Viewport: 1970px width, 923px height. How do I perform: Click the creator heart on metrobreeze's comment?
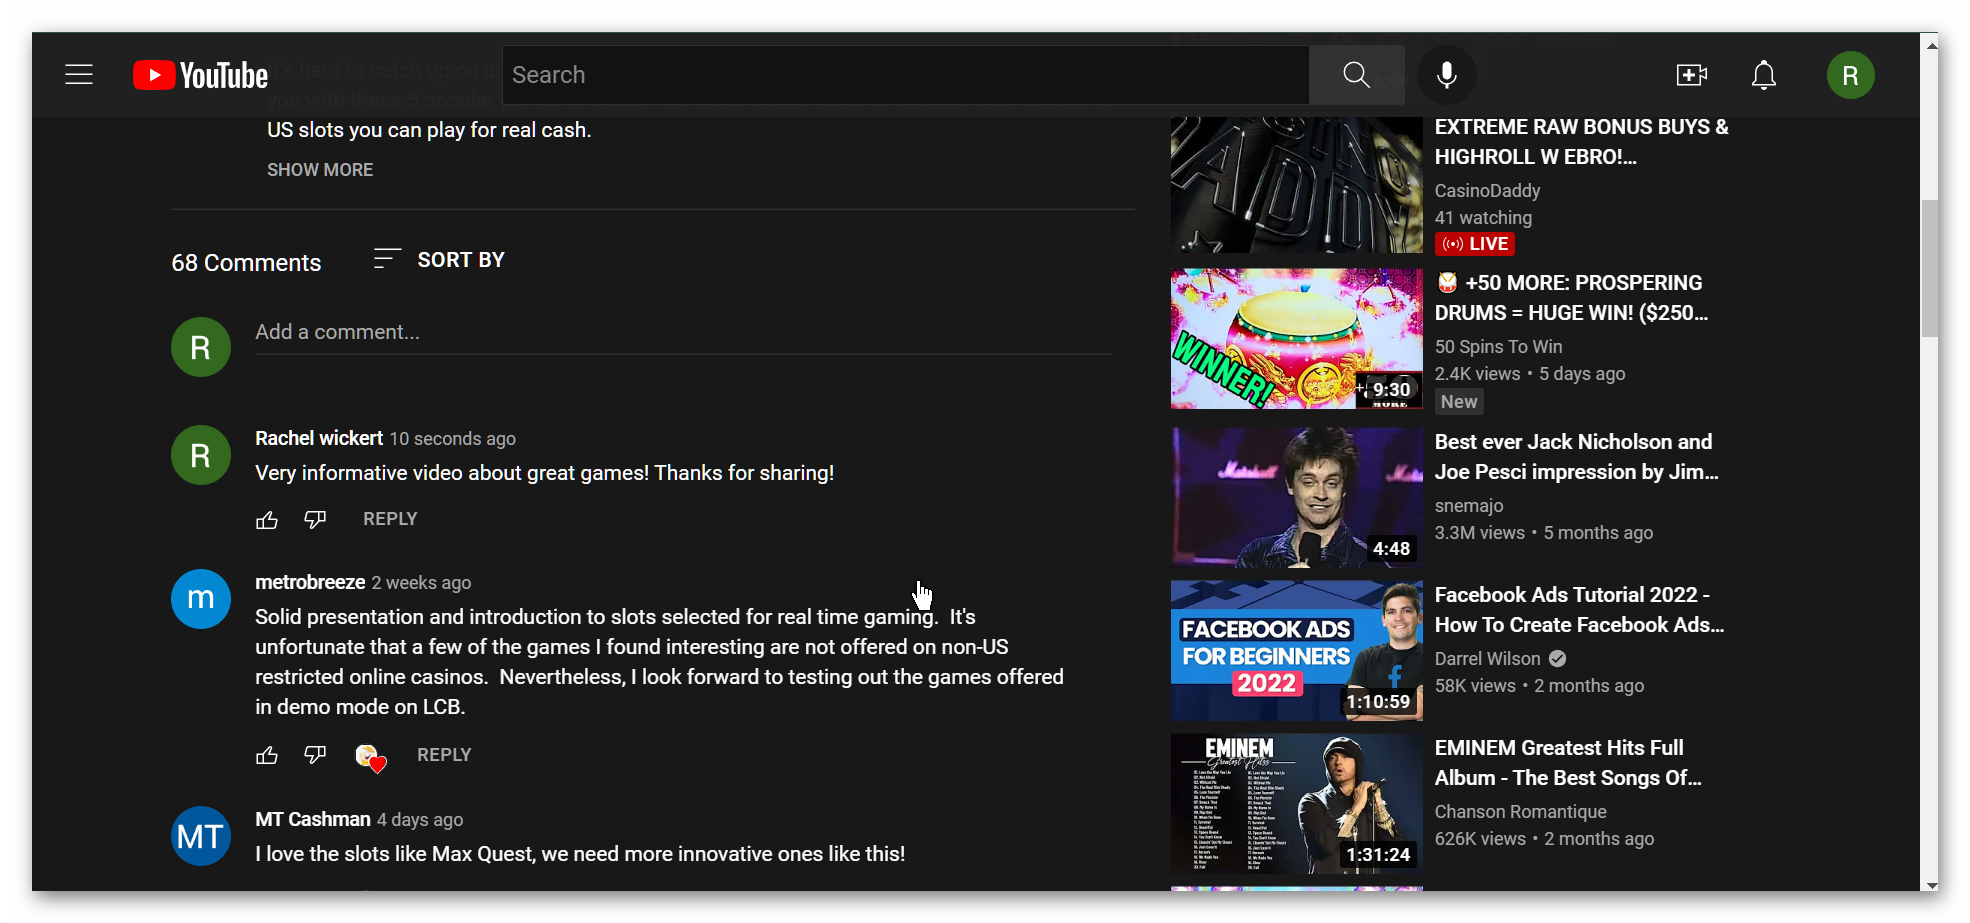pyautogui.click(x=370, y=758)
